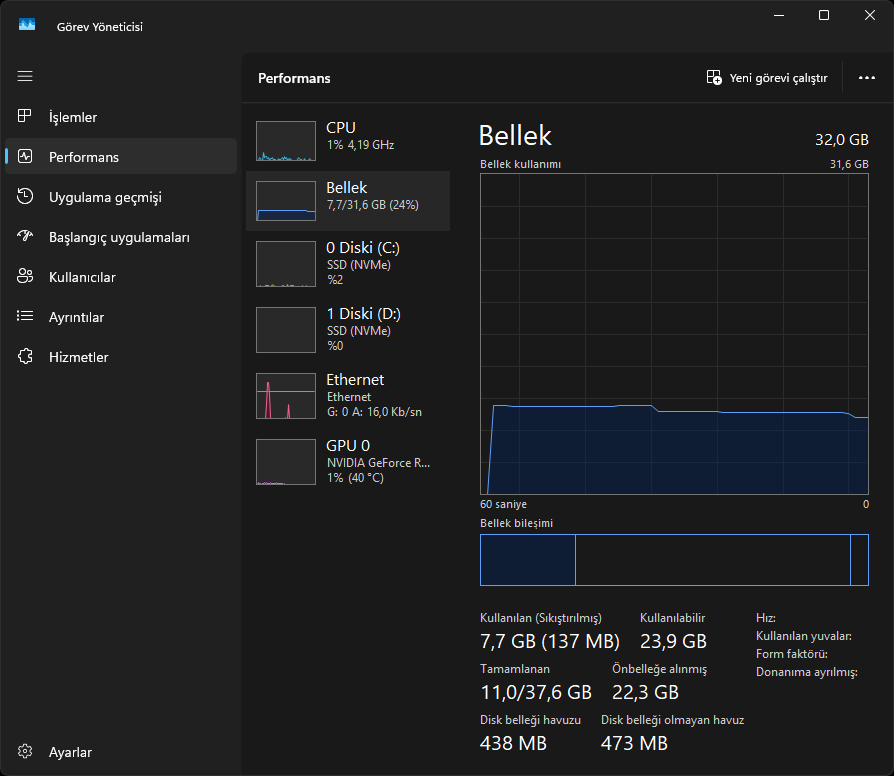Viewport: 894px width, 776px height.
Task: Click Yeni görevi çalıştır button
Action: coord(767,78)
